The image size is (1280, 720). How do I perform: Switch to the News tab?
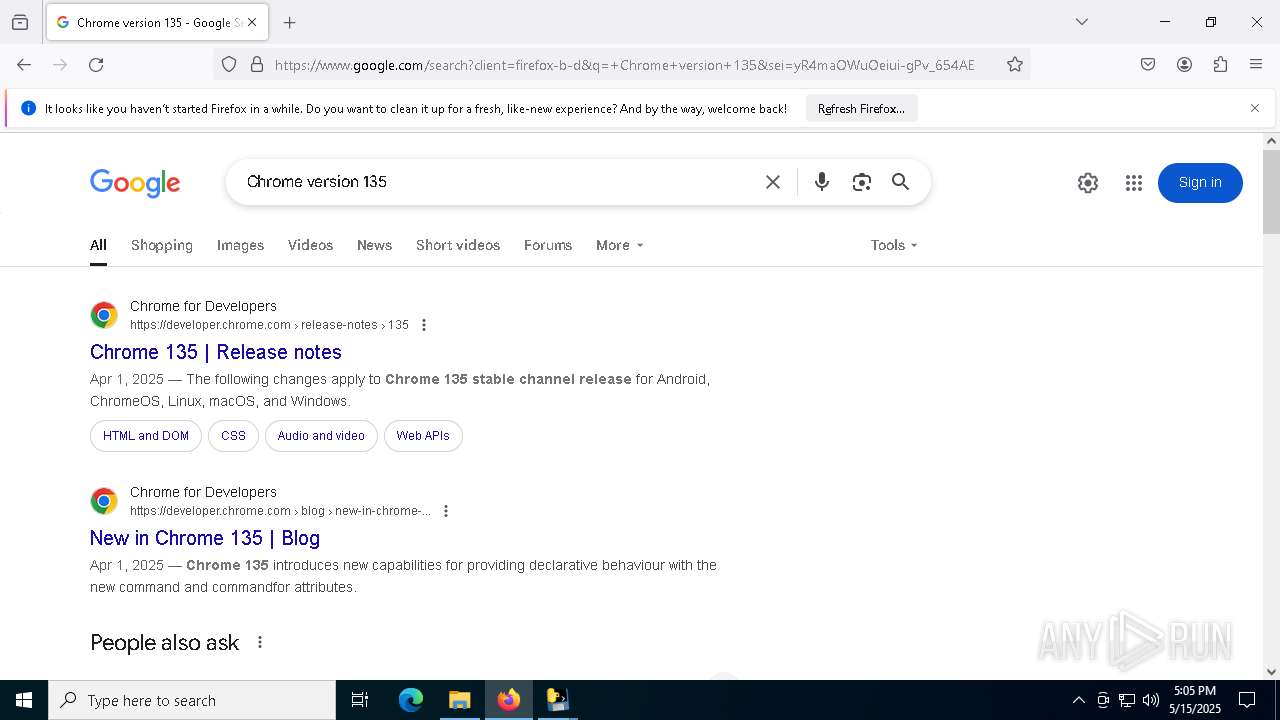pyautogui.click(x=374, y=245)
